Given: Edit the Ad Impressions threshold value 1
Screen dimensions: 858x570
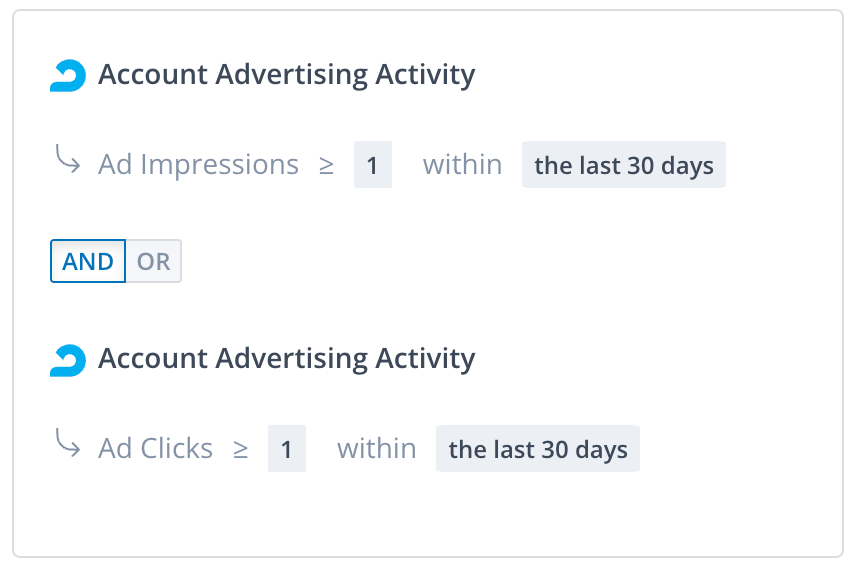Looking at the screenshot, I should pyautogui.click(x=372, y=165).
